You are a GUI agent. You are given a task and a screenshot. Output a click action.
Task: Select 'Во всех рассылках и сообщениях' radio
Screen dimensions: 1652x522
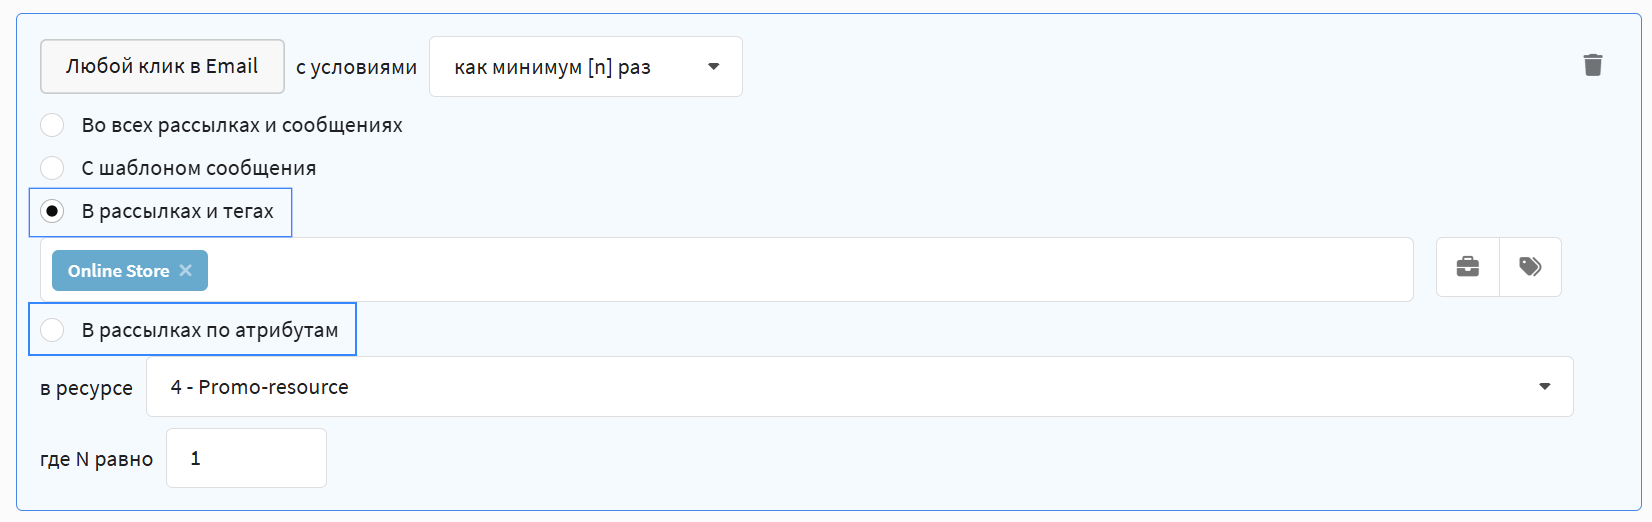pyautogui.click(x=52, y=125)
